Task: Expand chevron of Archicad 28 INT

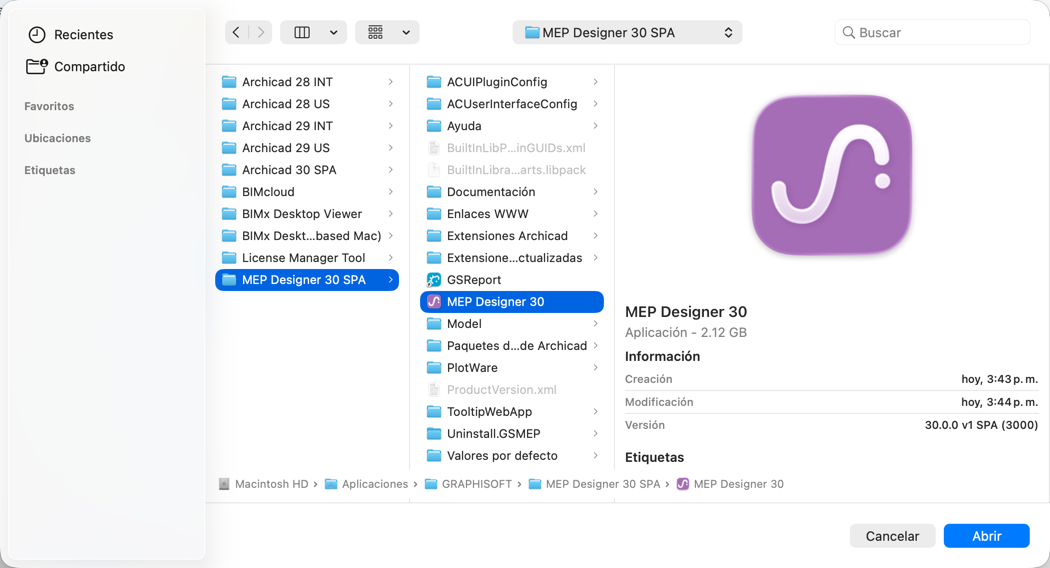Action: pyautogui.click(x=390, y=82)
